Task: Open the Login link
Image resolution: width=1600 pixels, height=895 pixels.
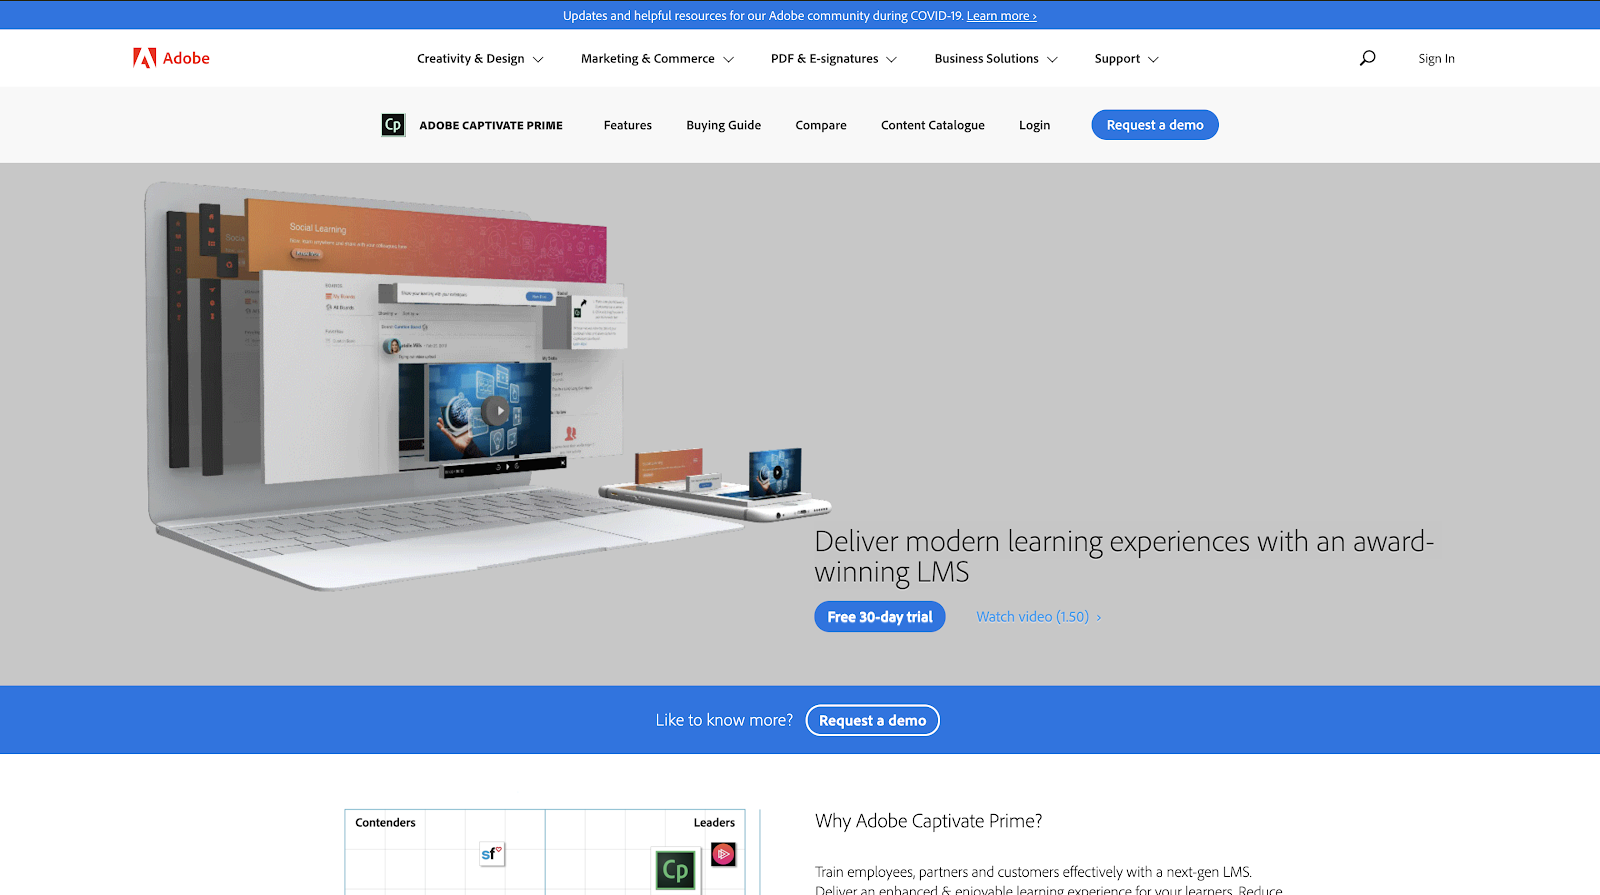Action: (1034, 125)
